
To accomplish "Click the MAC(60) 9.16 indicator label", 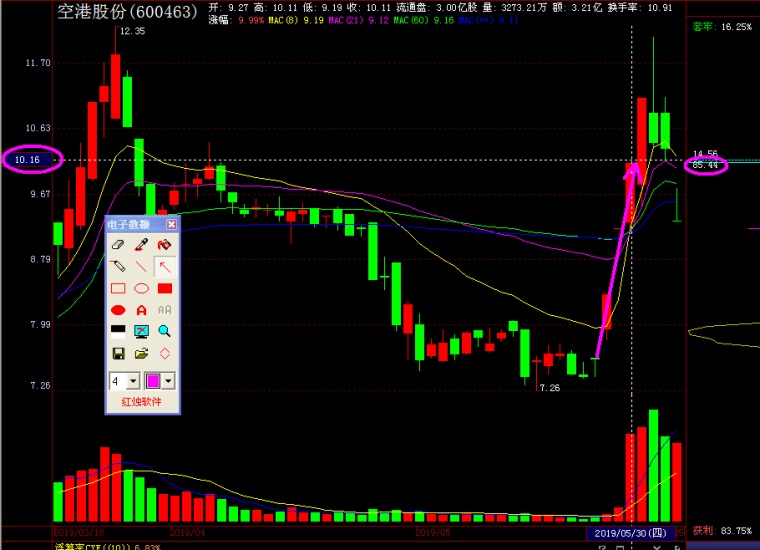I will pyautogui.click(x=424, y=20).
